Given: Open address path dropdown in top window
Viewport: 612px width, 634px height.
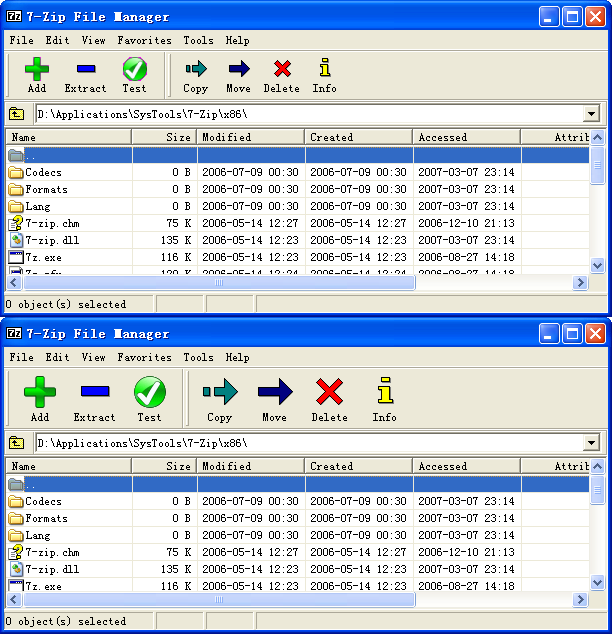Looking at the screenshot, I should coord(591,114).
